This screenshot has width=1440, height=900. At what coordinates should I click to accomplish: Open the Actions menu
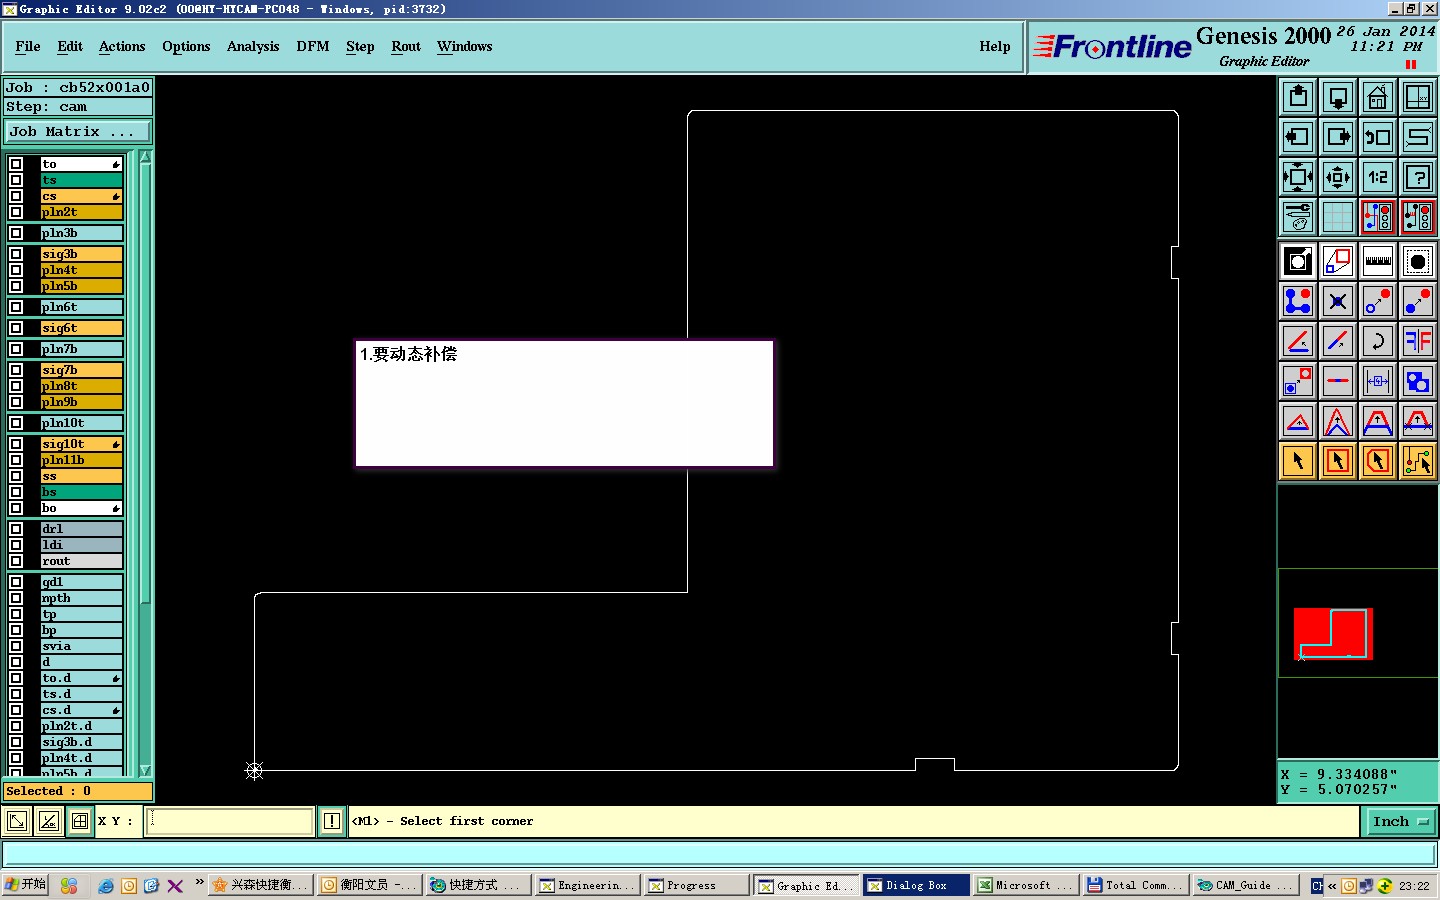coord(122,46)
